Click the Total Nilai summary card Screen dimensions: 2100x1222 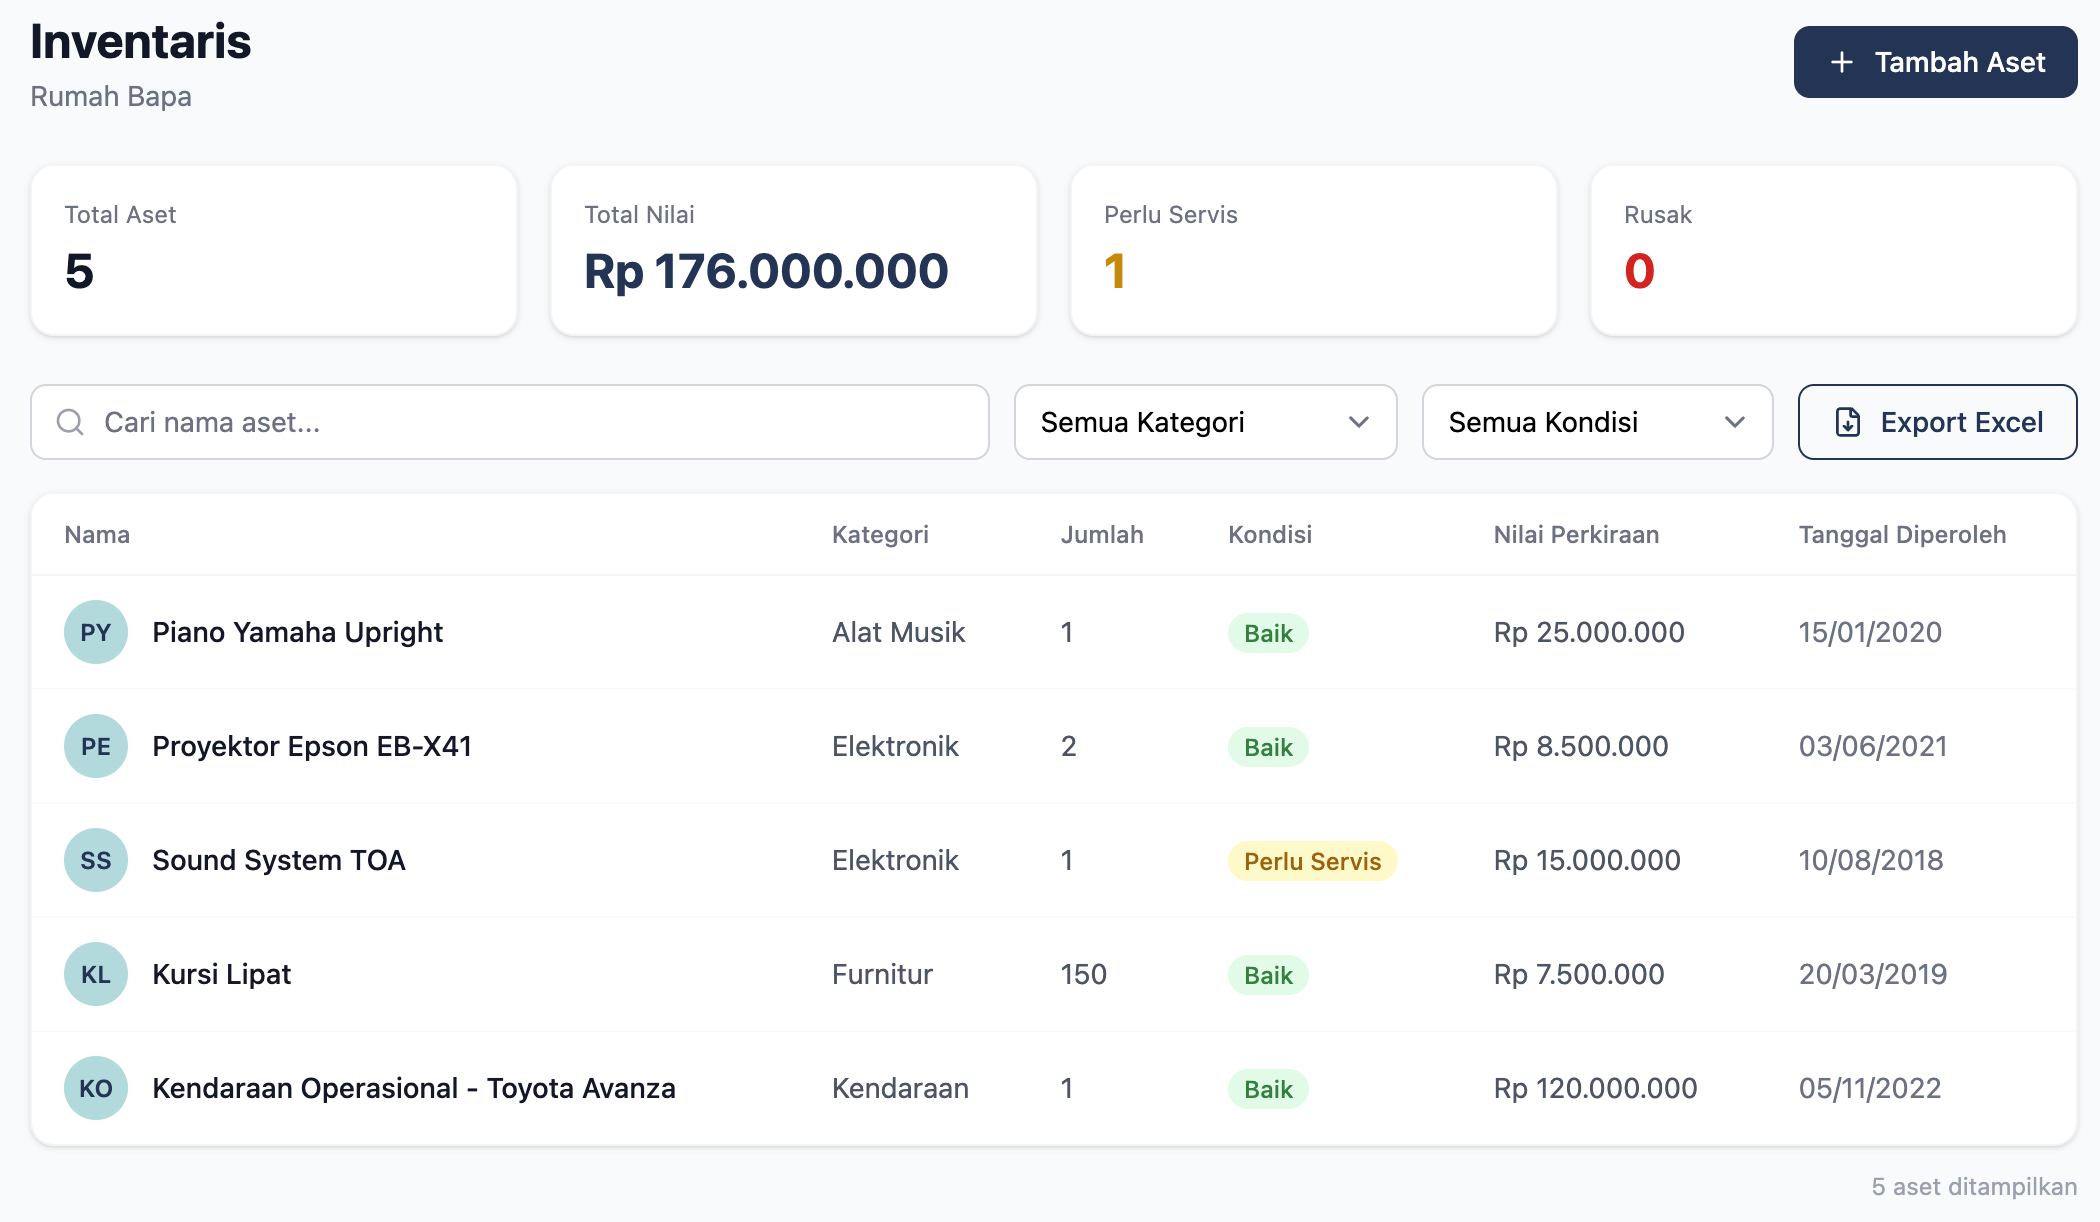tap(794, 251)
